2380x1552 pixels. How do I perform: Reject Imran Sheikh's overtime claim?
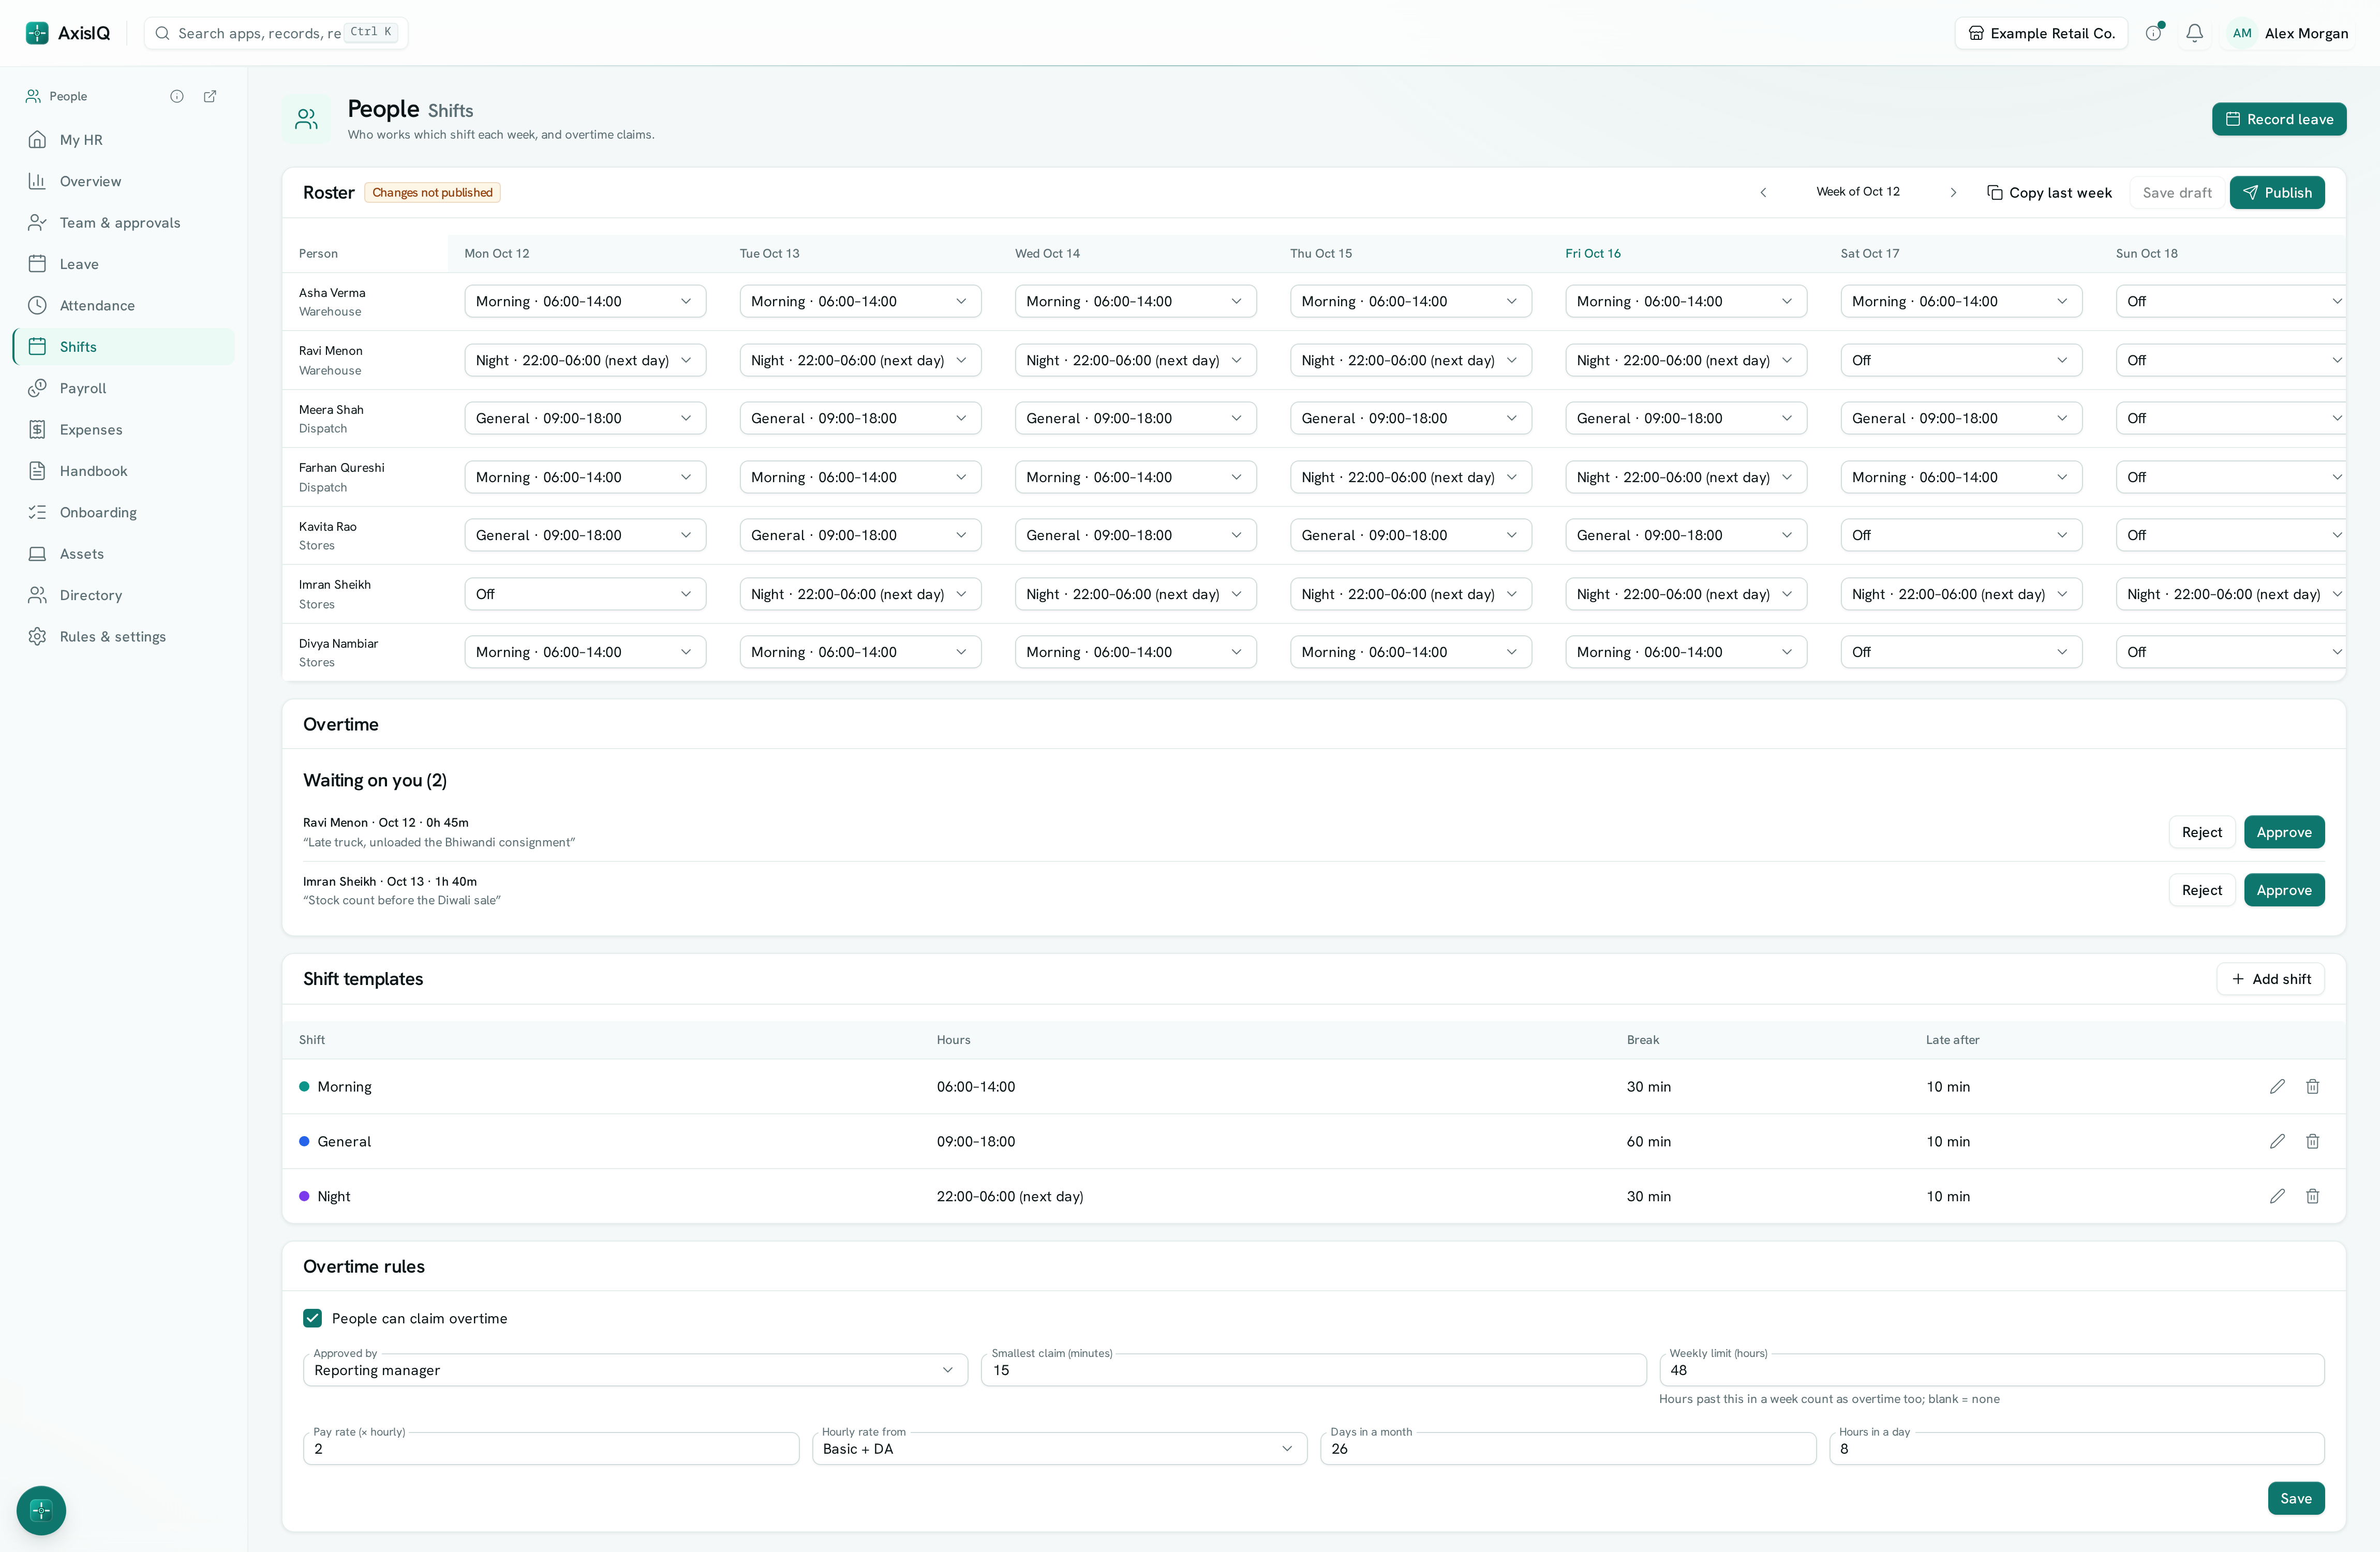coord(2201,890)
